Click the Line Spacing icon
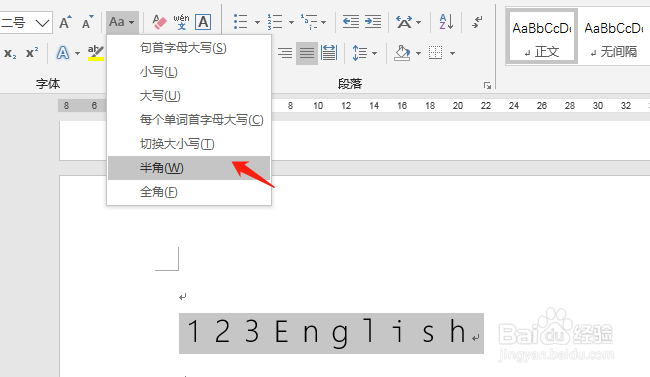The image size is (650, 377). 359,53
